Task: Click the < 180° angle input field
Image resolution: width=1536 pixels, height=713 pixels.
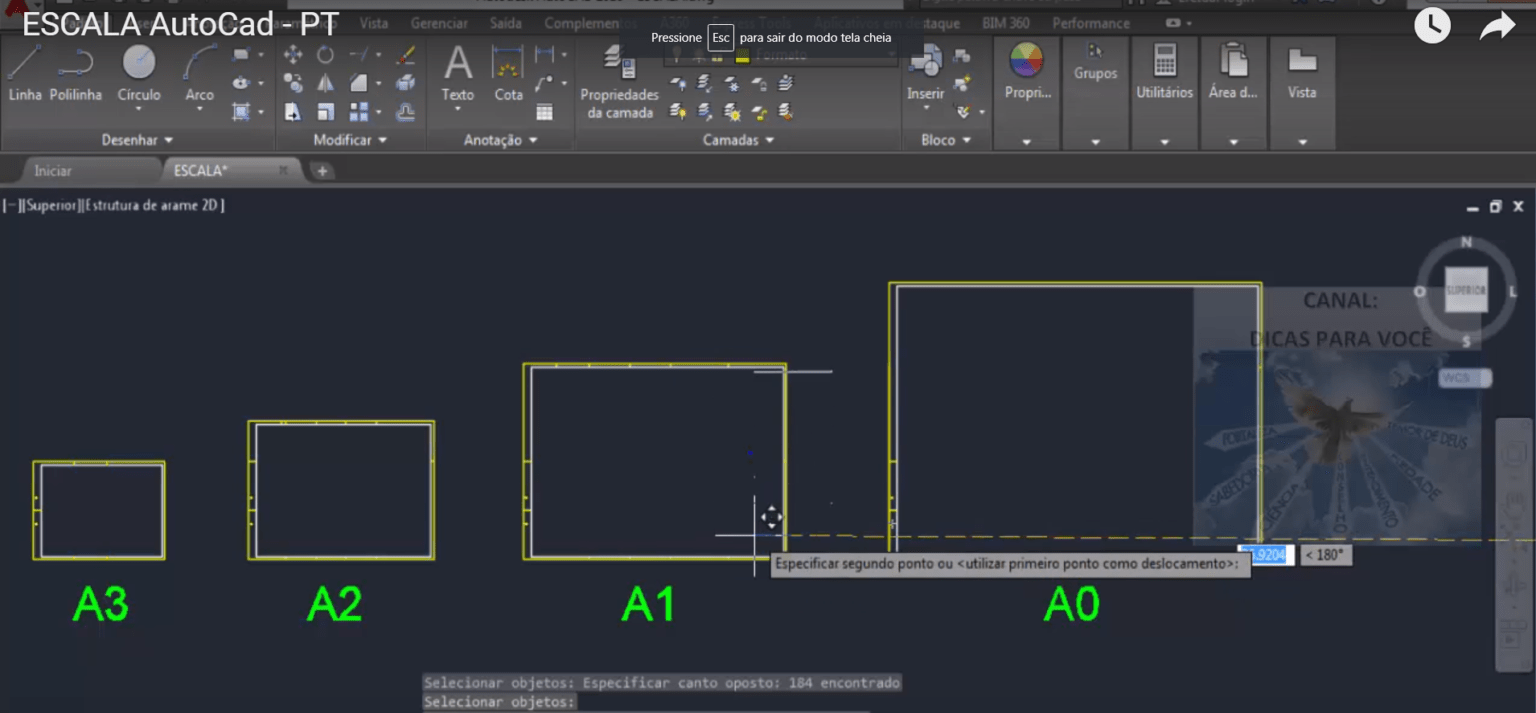Action: coord(1326,555)
